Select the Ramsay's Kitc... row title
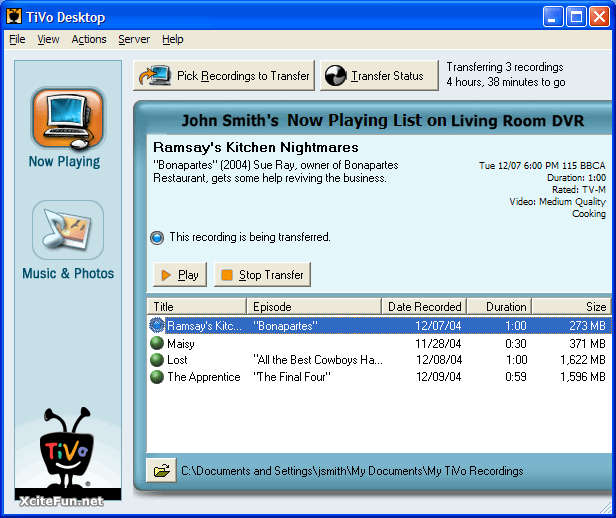 pos(204,326)
